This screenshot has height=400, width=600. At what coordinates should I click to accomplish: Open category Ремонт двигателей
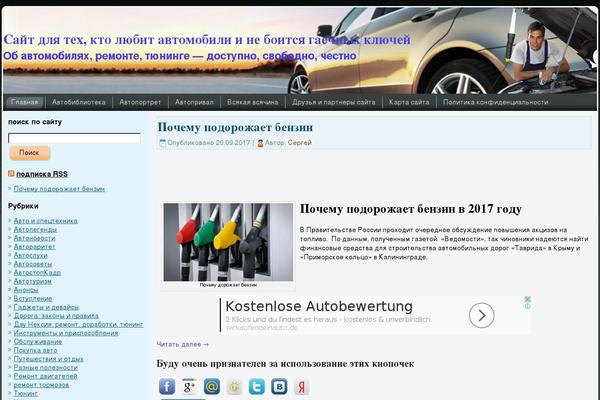pyautogui.click(x=46, y=376)
